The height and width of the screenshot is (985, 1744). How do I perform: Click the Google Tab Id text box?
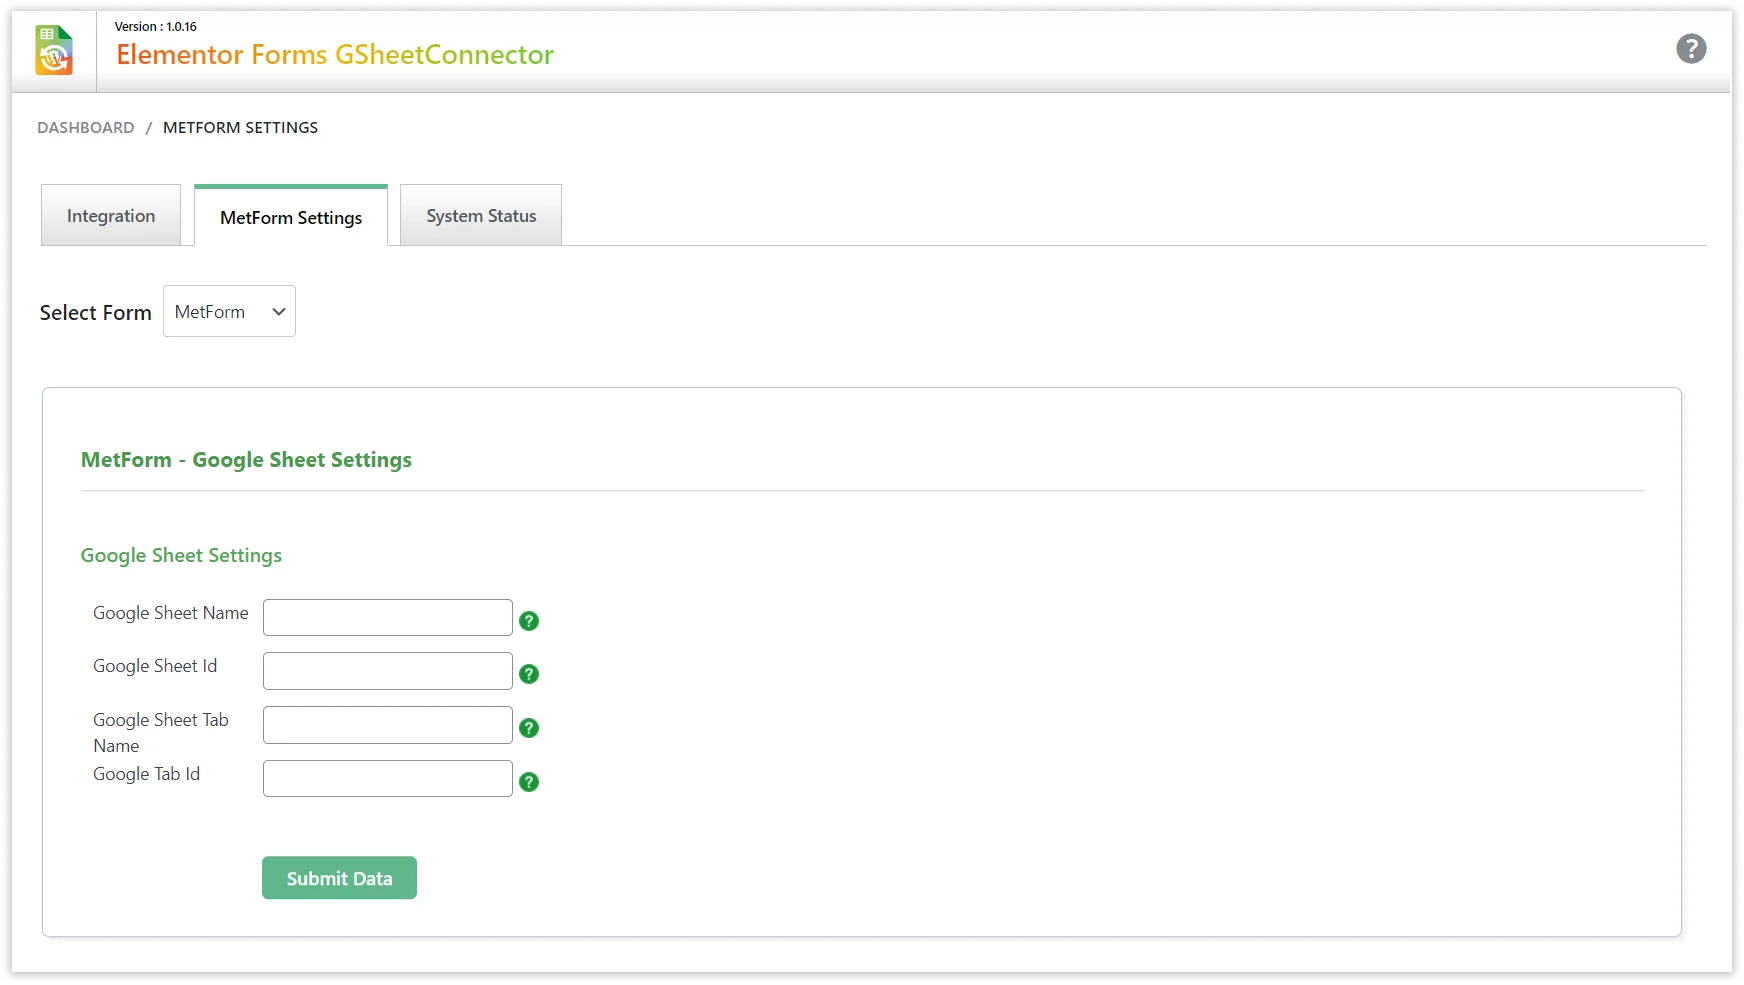(x=388, y=779)
